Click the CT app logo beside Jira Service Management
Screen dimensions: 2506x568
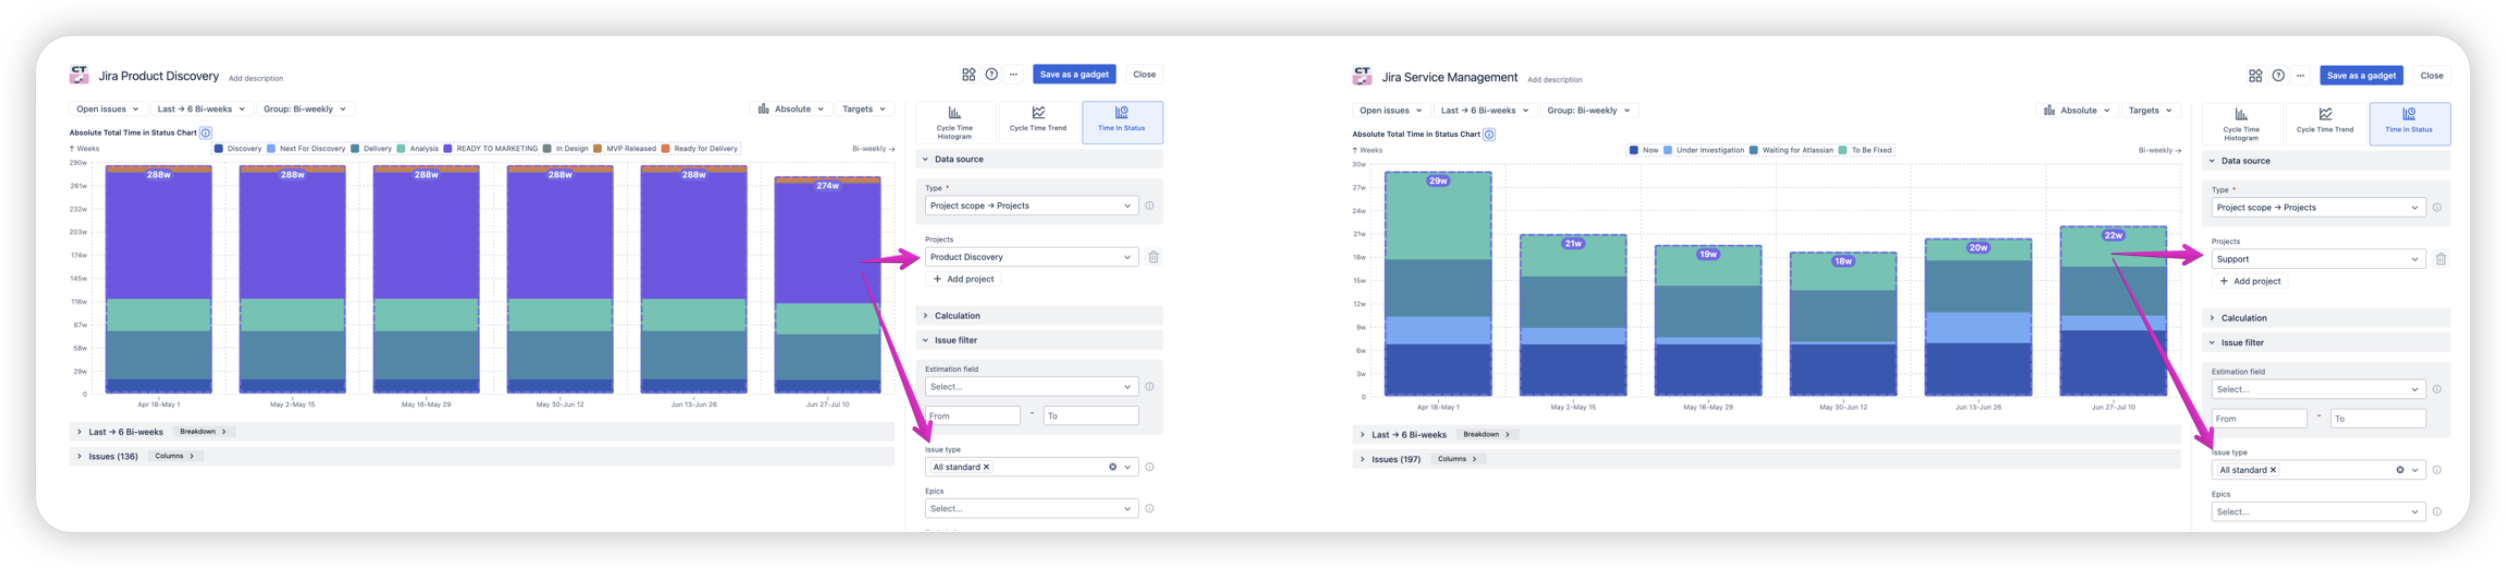pyautogui.click(x=1362, y=76)
